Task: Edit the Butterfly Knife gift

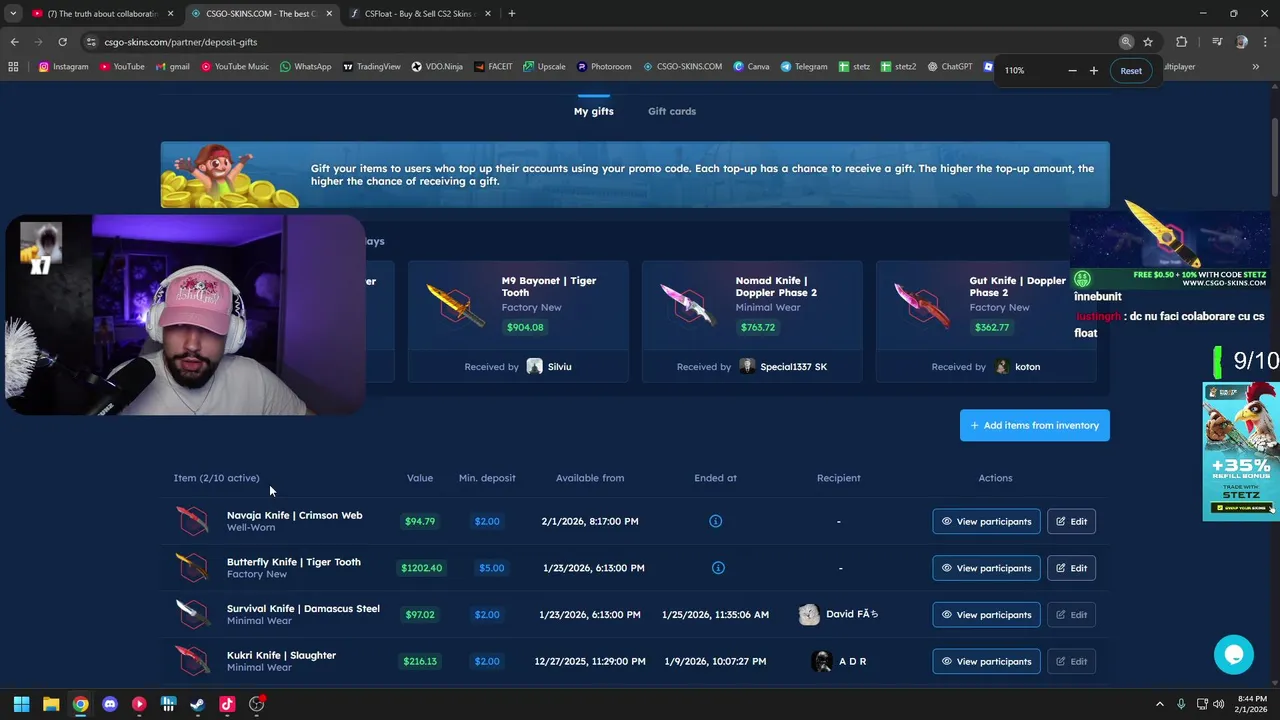Action: (x=1071, y=568)
